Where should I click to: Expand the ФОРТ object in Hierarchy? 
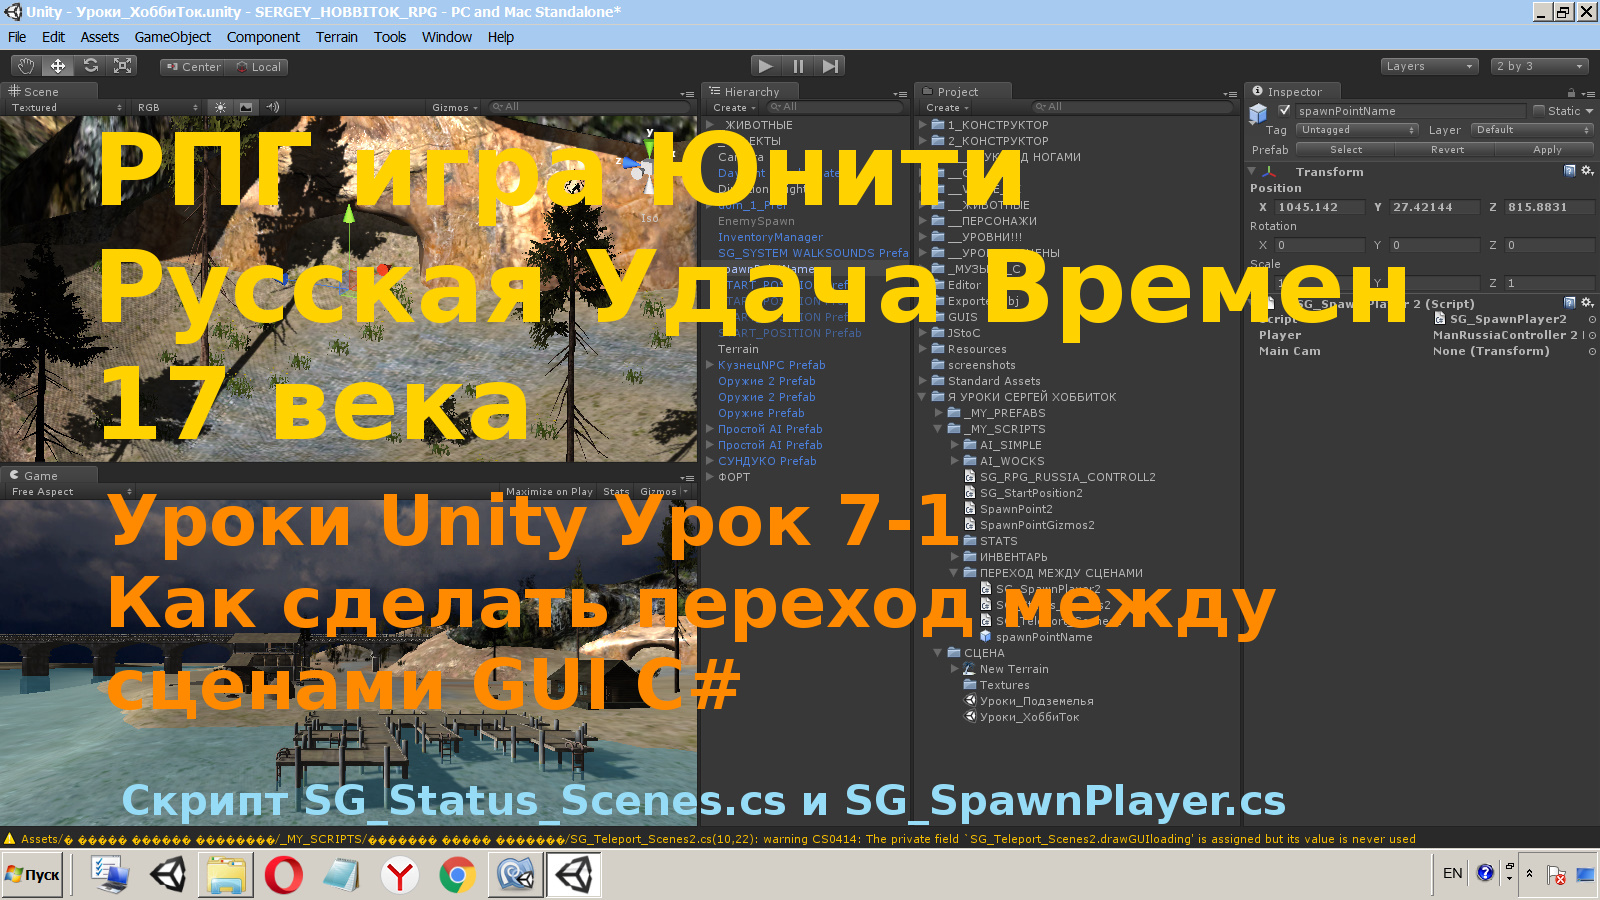(x=710, y=477)
